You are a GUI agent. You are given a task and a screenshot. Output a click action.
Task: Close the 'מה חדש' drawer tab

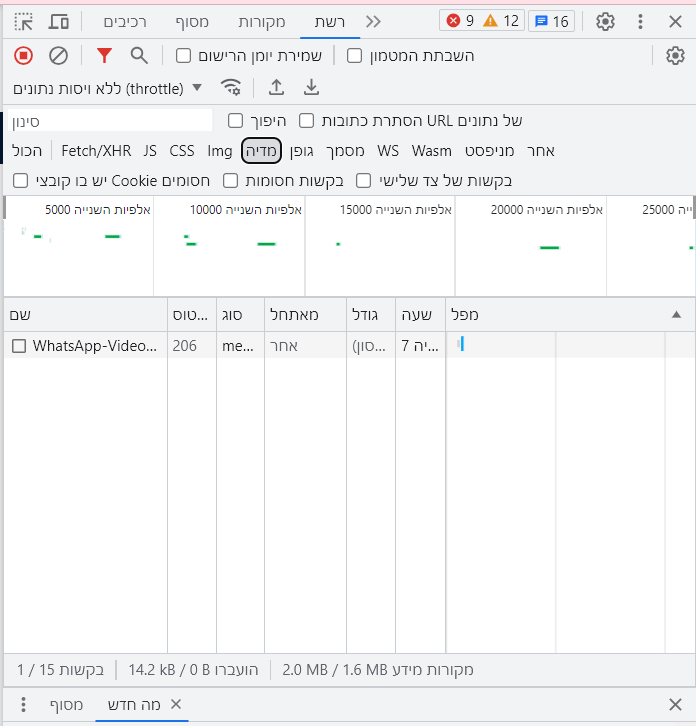176,704
